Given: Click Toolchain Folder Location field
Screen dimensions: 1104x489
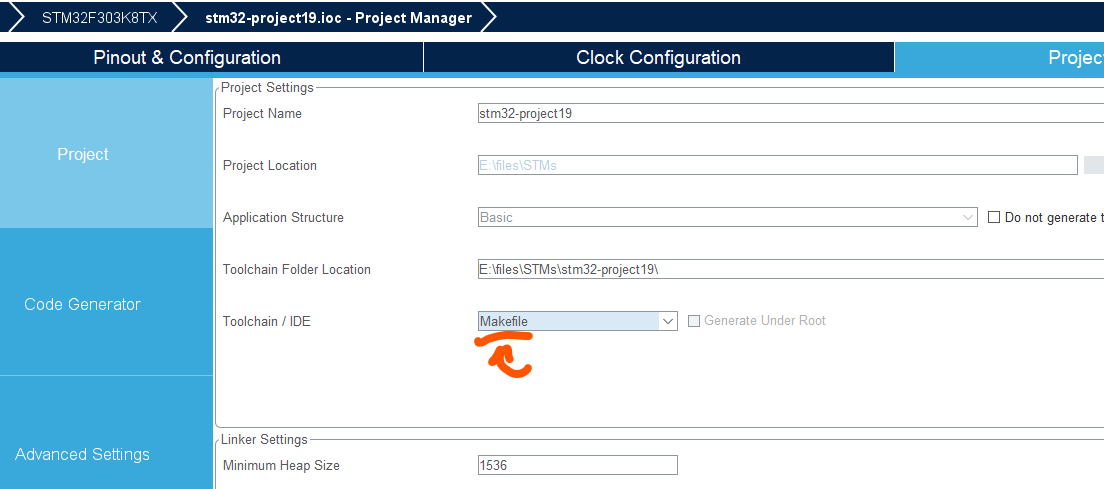Looking at the screenshot, I should coord(780,269).
